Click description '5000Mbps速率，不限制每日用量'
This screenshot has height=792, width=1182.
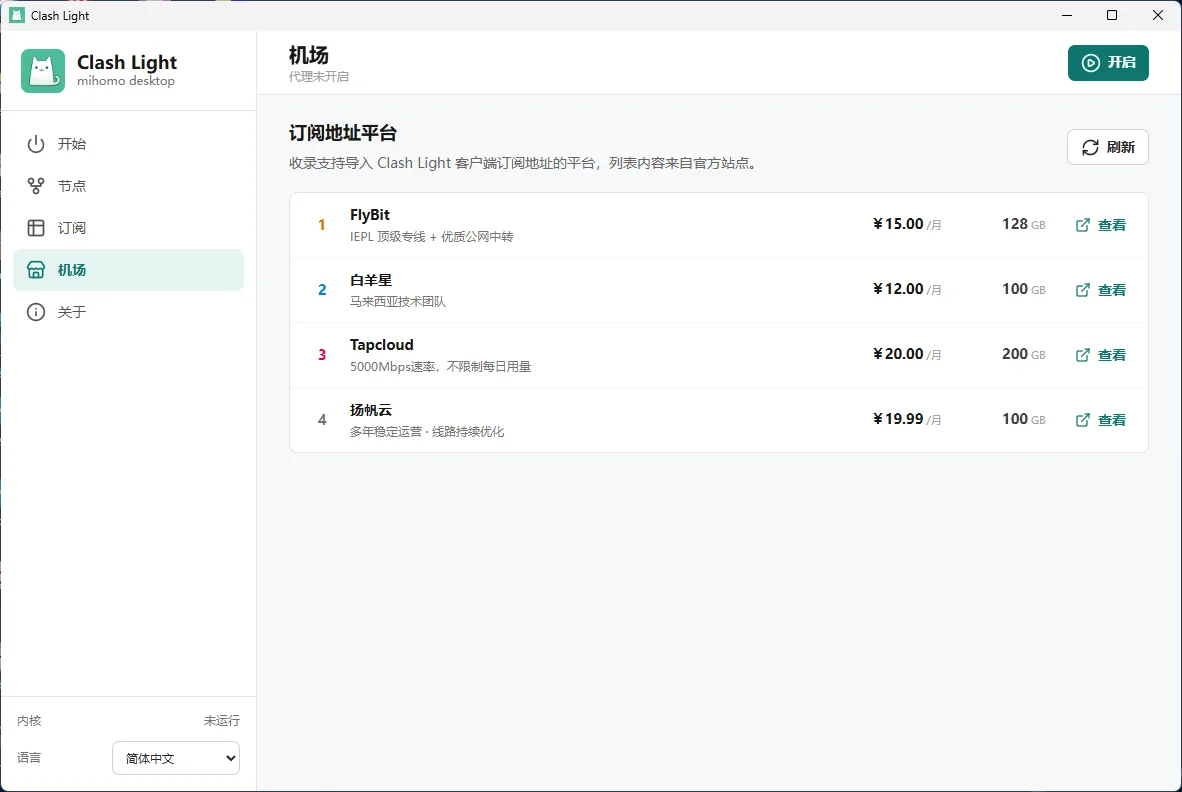coord(440,367)
